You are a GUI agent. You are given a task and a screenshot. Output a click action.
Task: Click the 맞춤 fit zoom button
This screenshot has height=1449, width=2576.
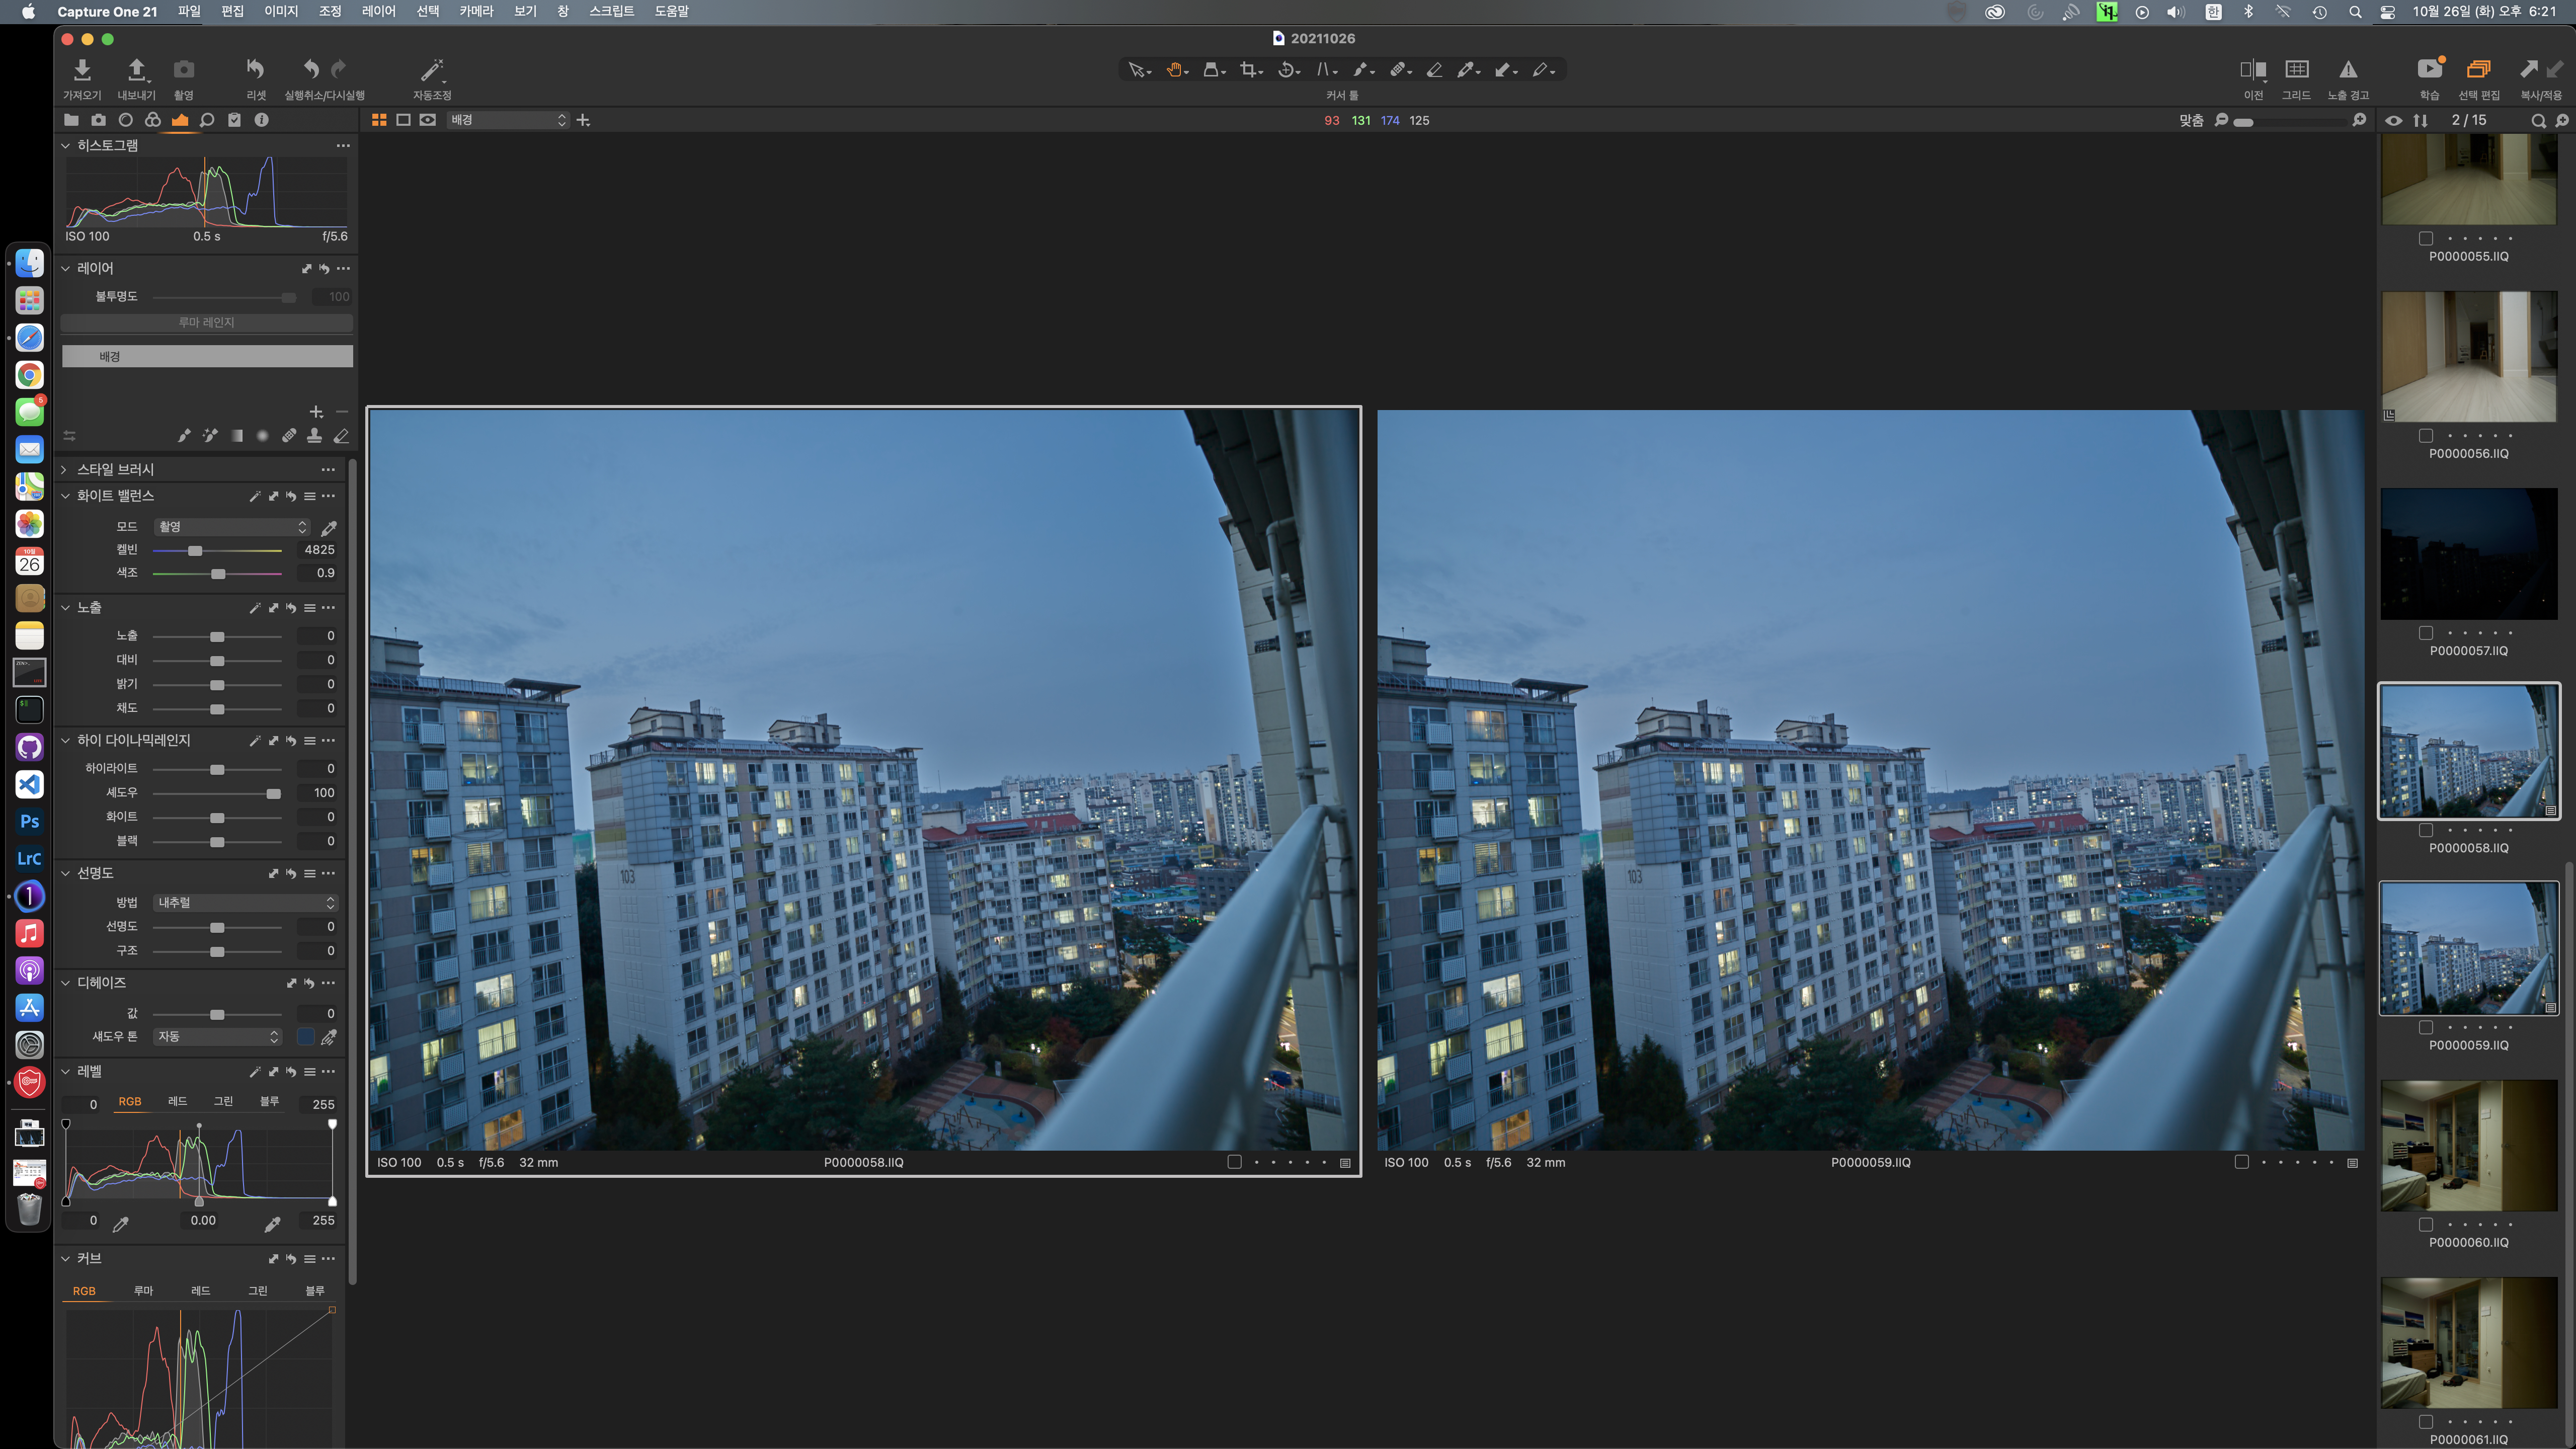click(2191, 120)
